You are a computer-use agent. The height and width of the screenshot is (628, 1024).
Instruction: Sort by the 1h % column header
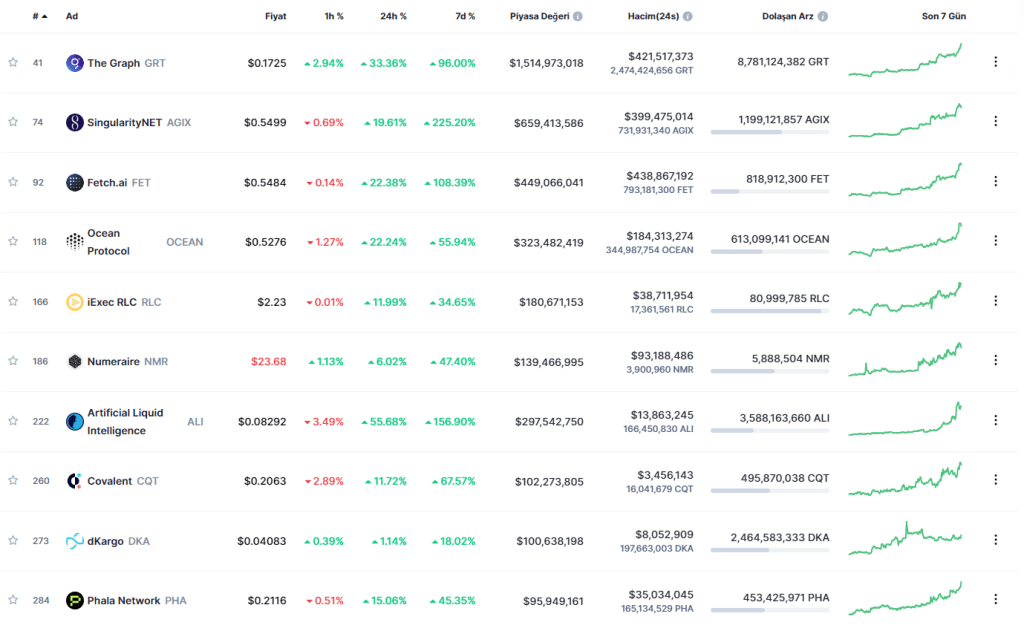334,16
